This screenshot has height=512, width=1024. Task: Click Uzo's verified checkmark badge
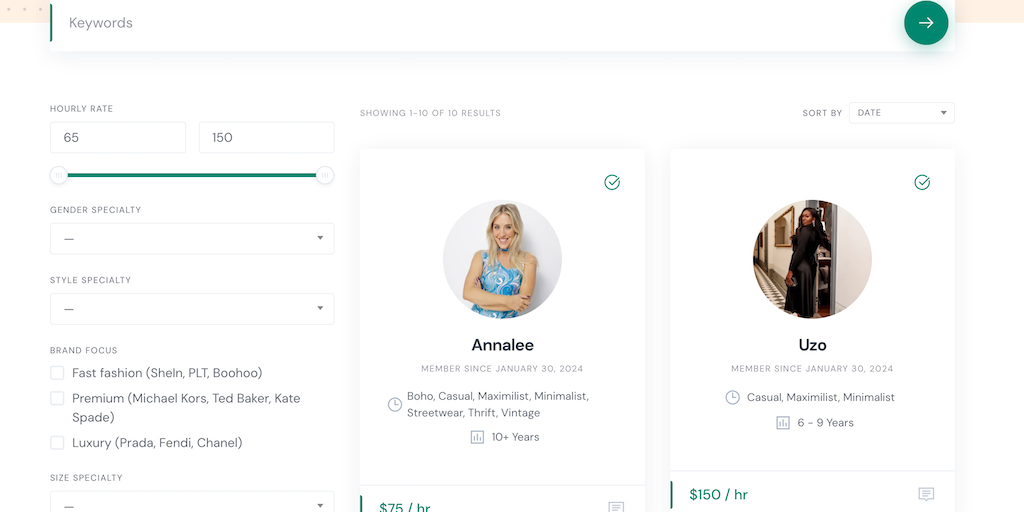pos(922,182)
